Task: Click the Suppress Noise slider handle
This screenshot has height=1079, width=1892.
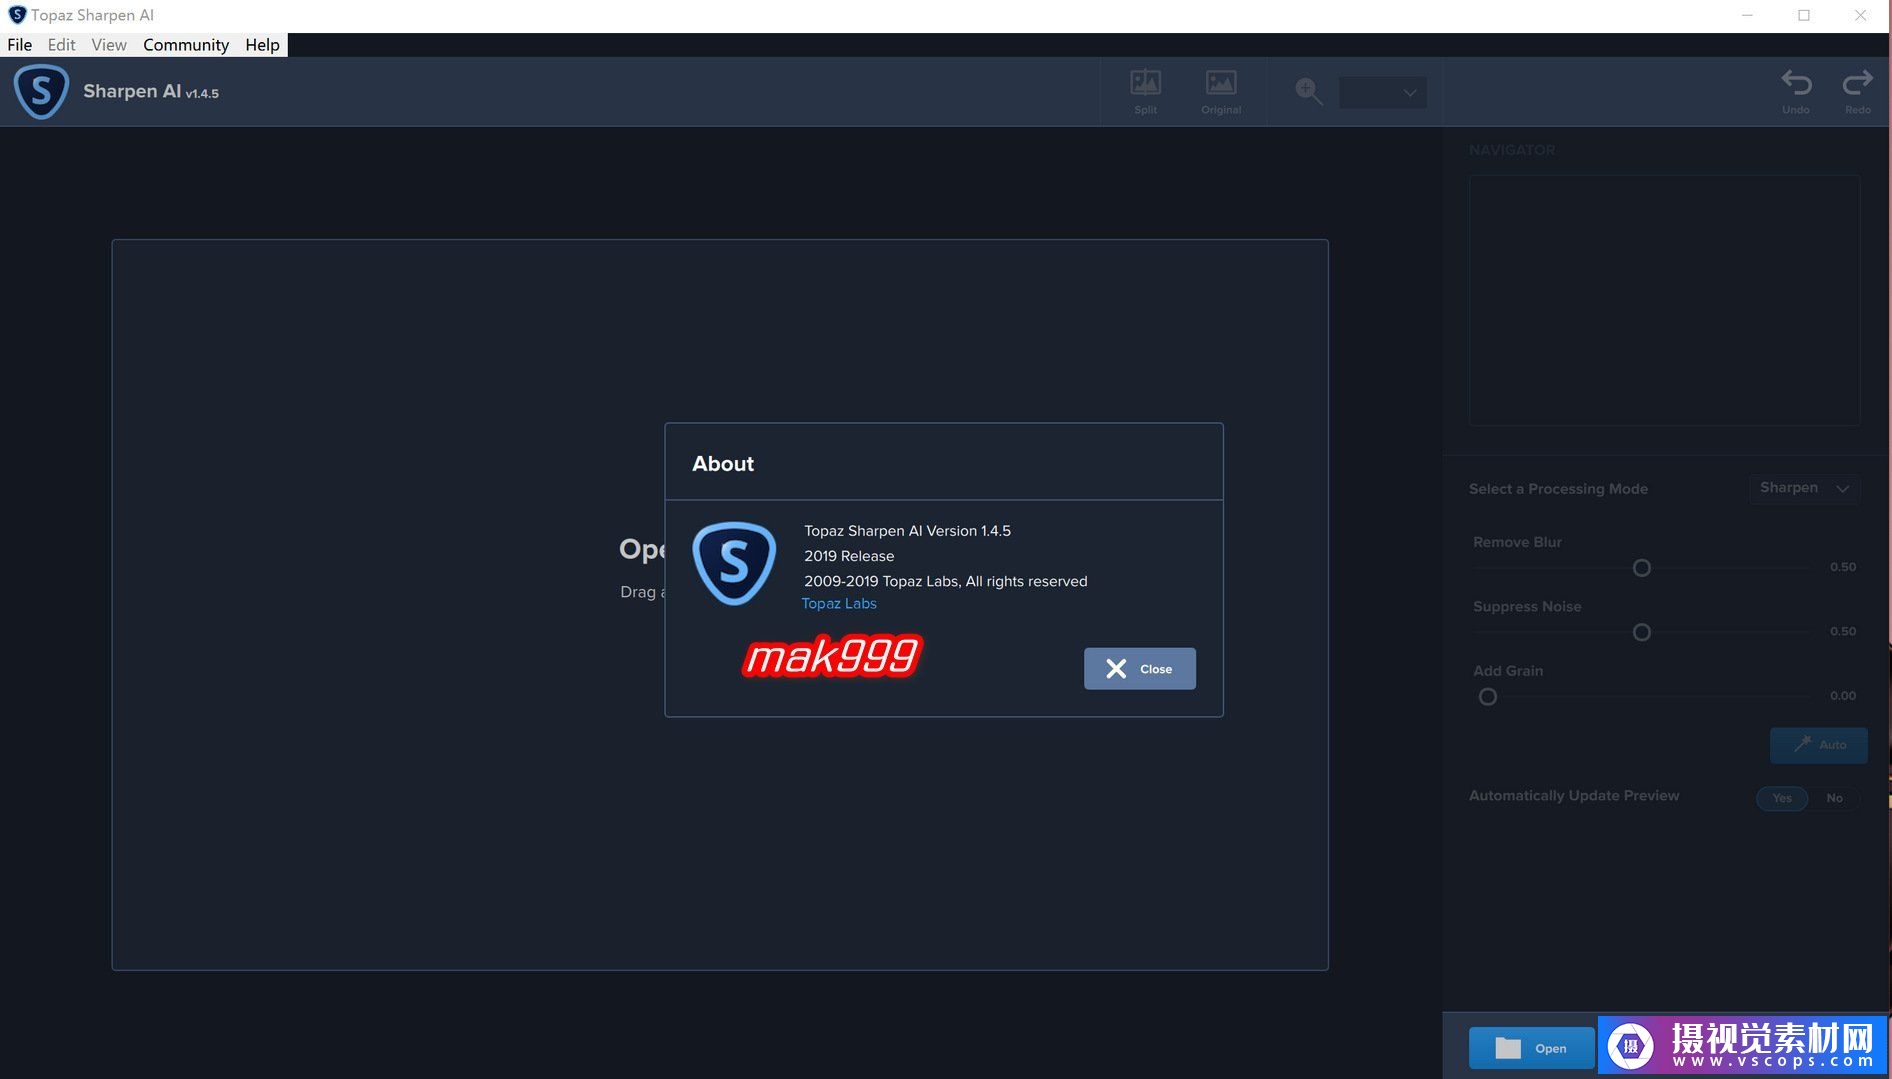Action: tap(1641, 632)
